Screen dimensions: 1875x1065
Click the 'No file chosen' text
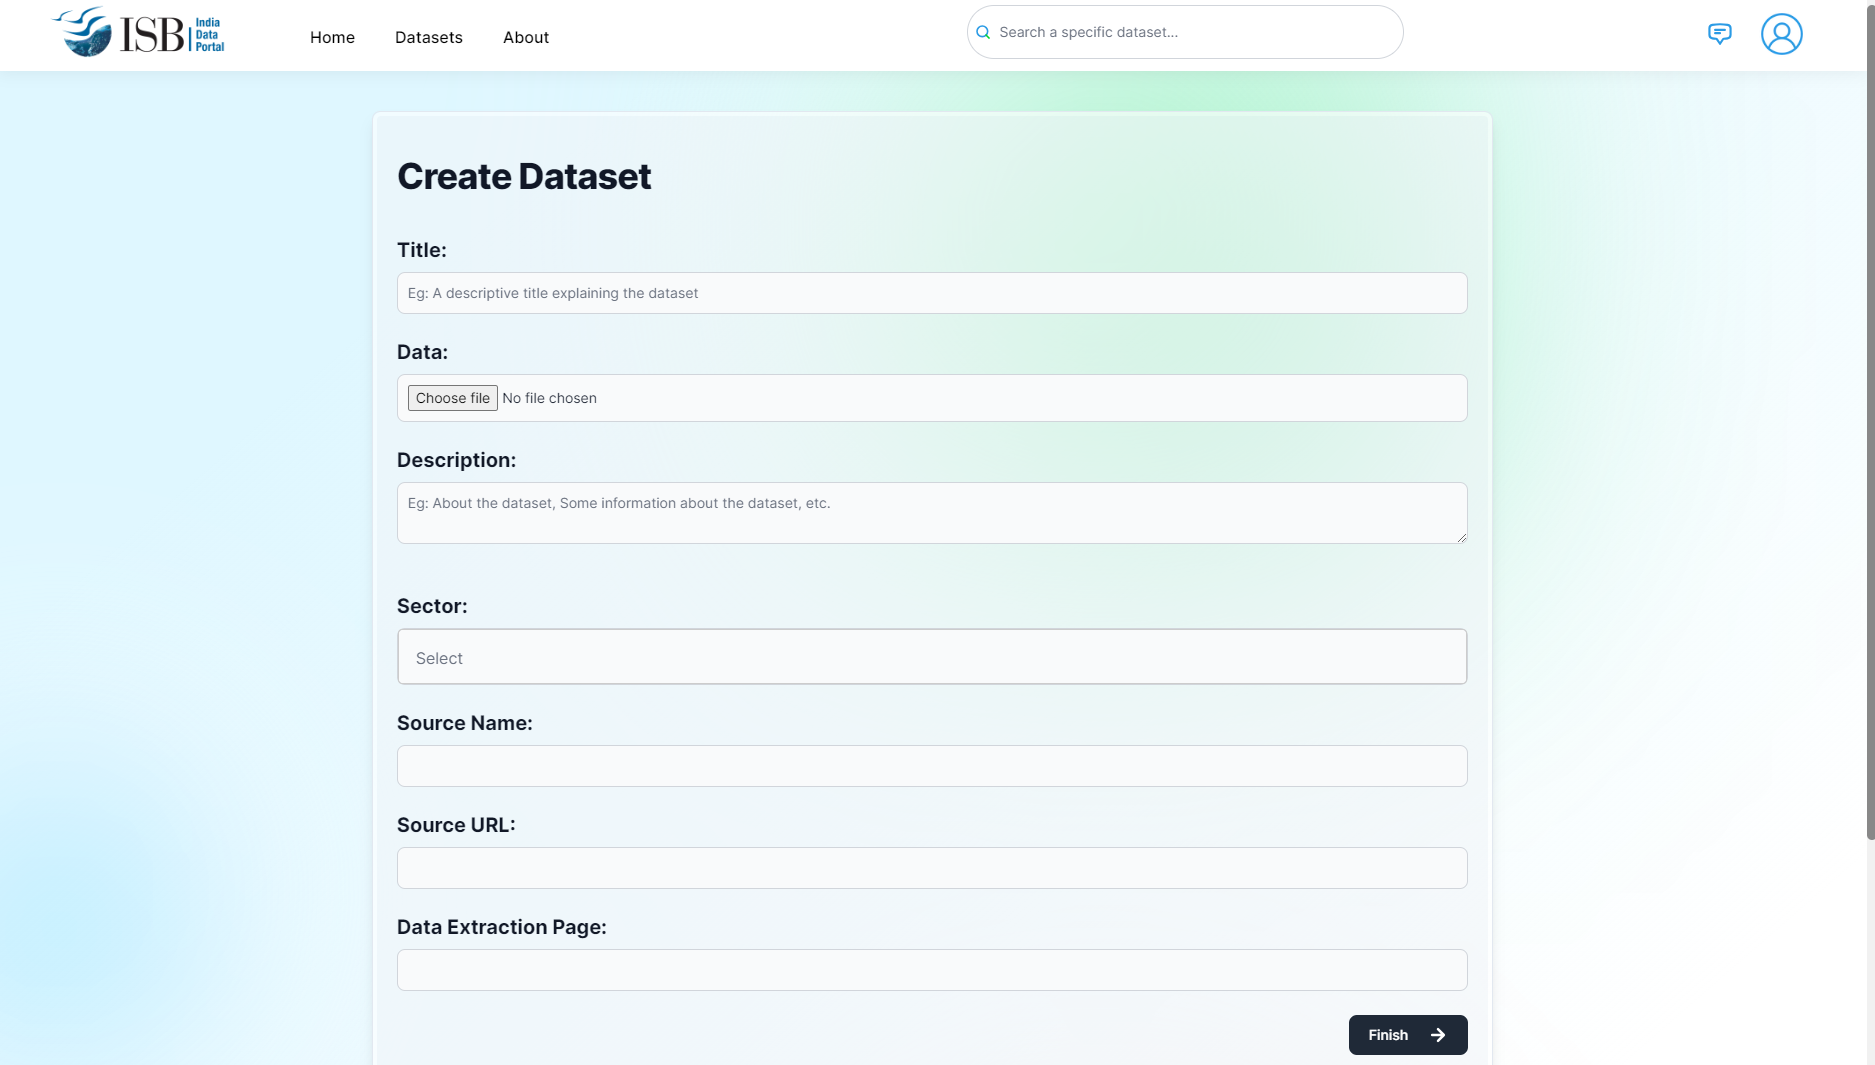[549, 398]
